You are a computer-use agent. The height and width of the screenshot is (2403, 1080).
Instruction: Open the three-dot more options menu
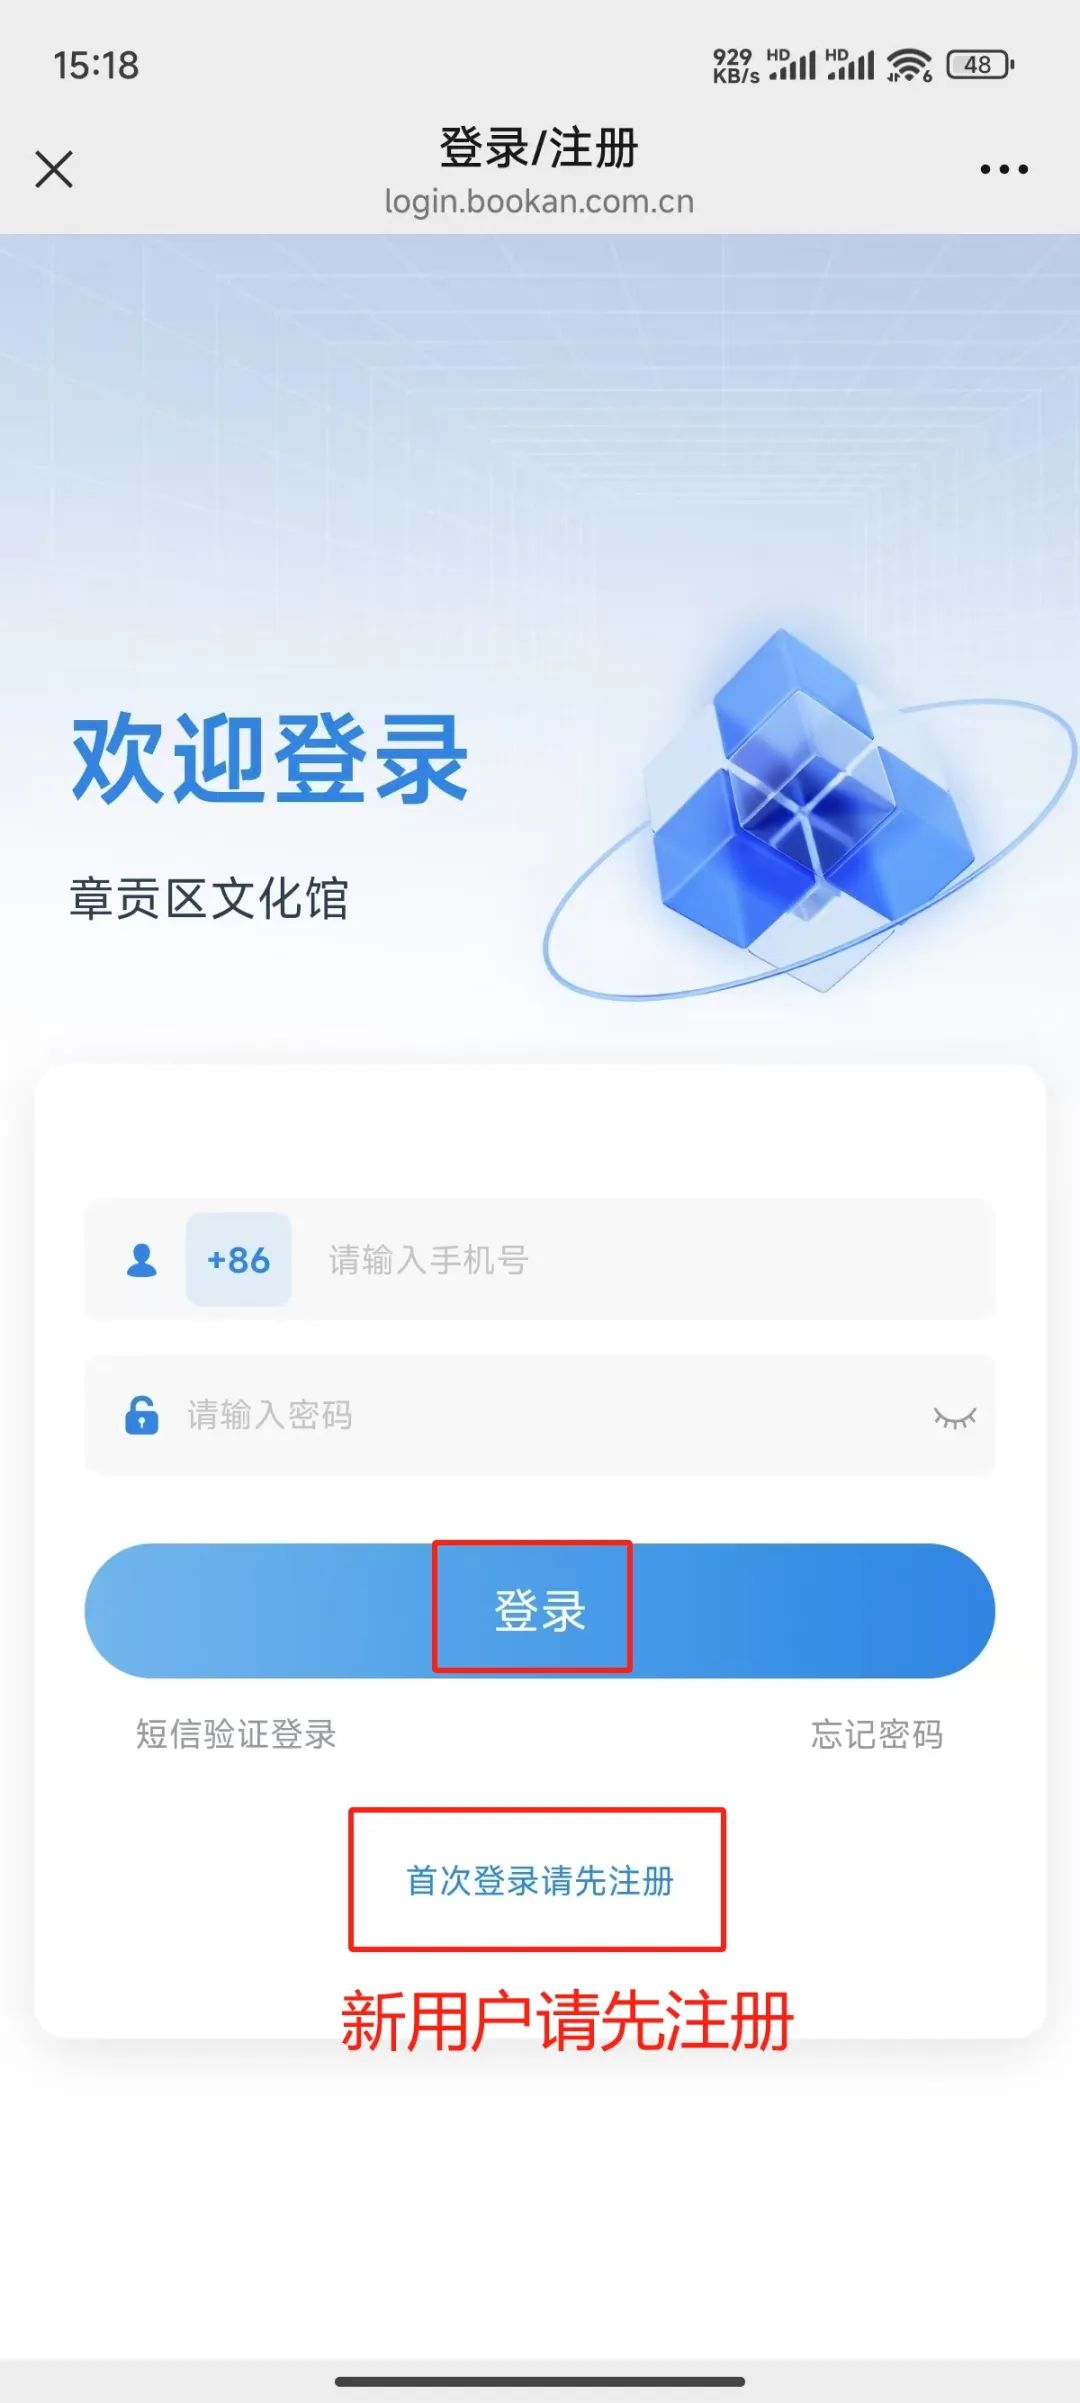(1004, 169)
